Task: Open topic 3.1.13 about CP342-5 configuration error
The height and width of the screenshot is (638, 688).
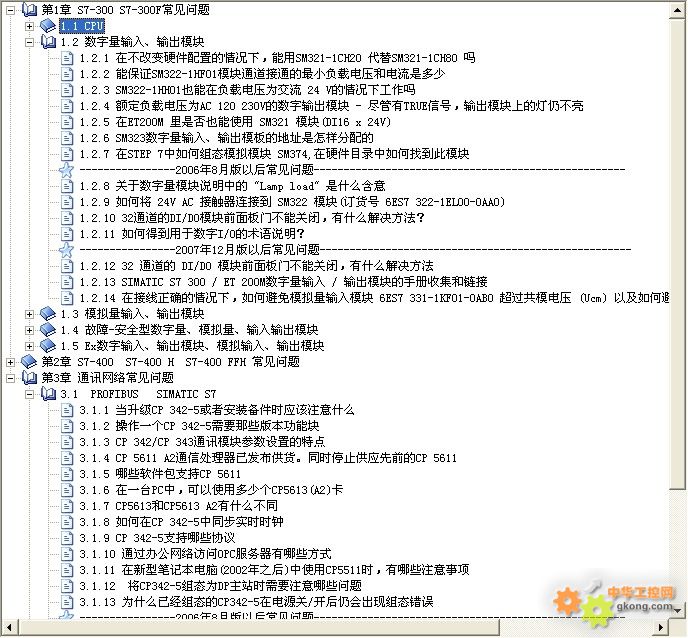Action: (256, 602)
